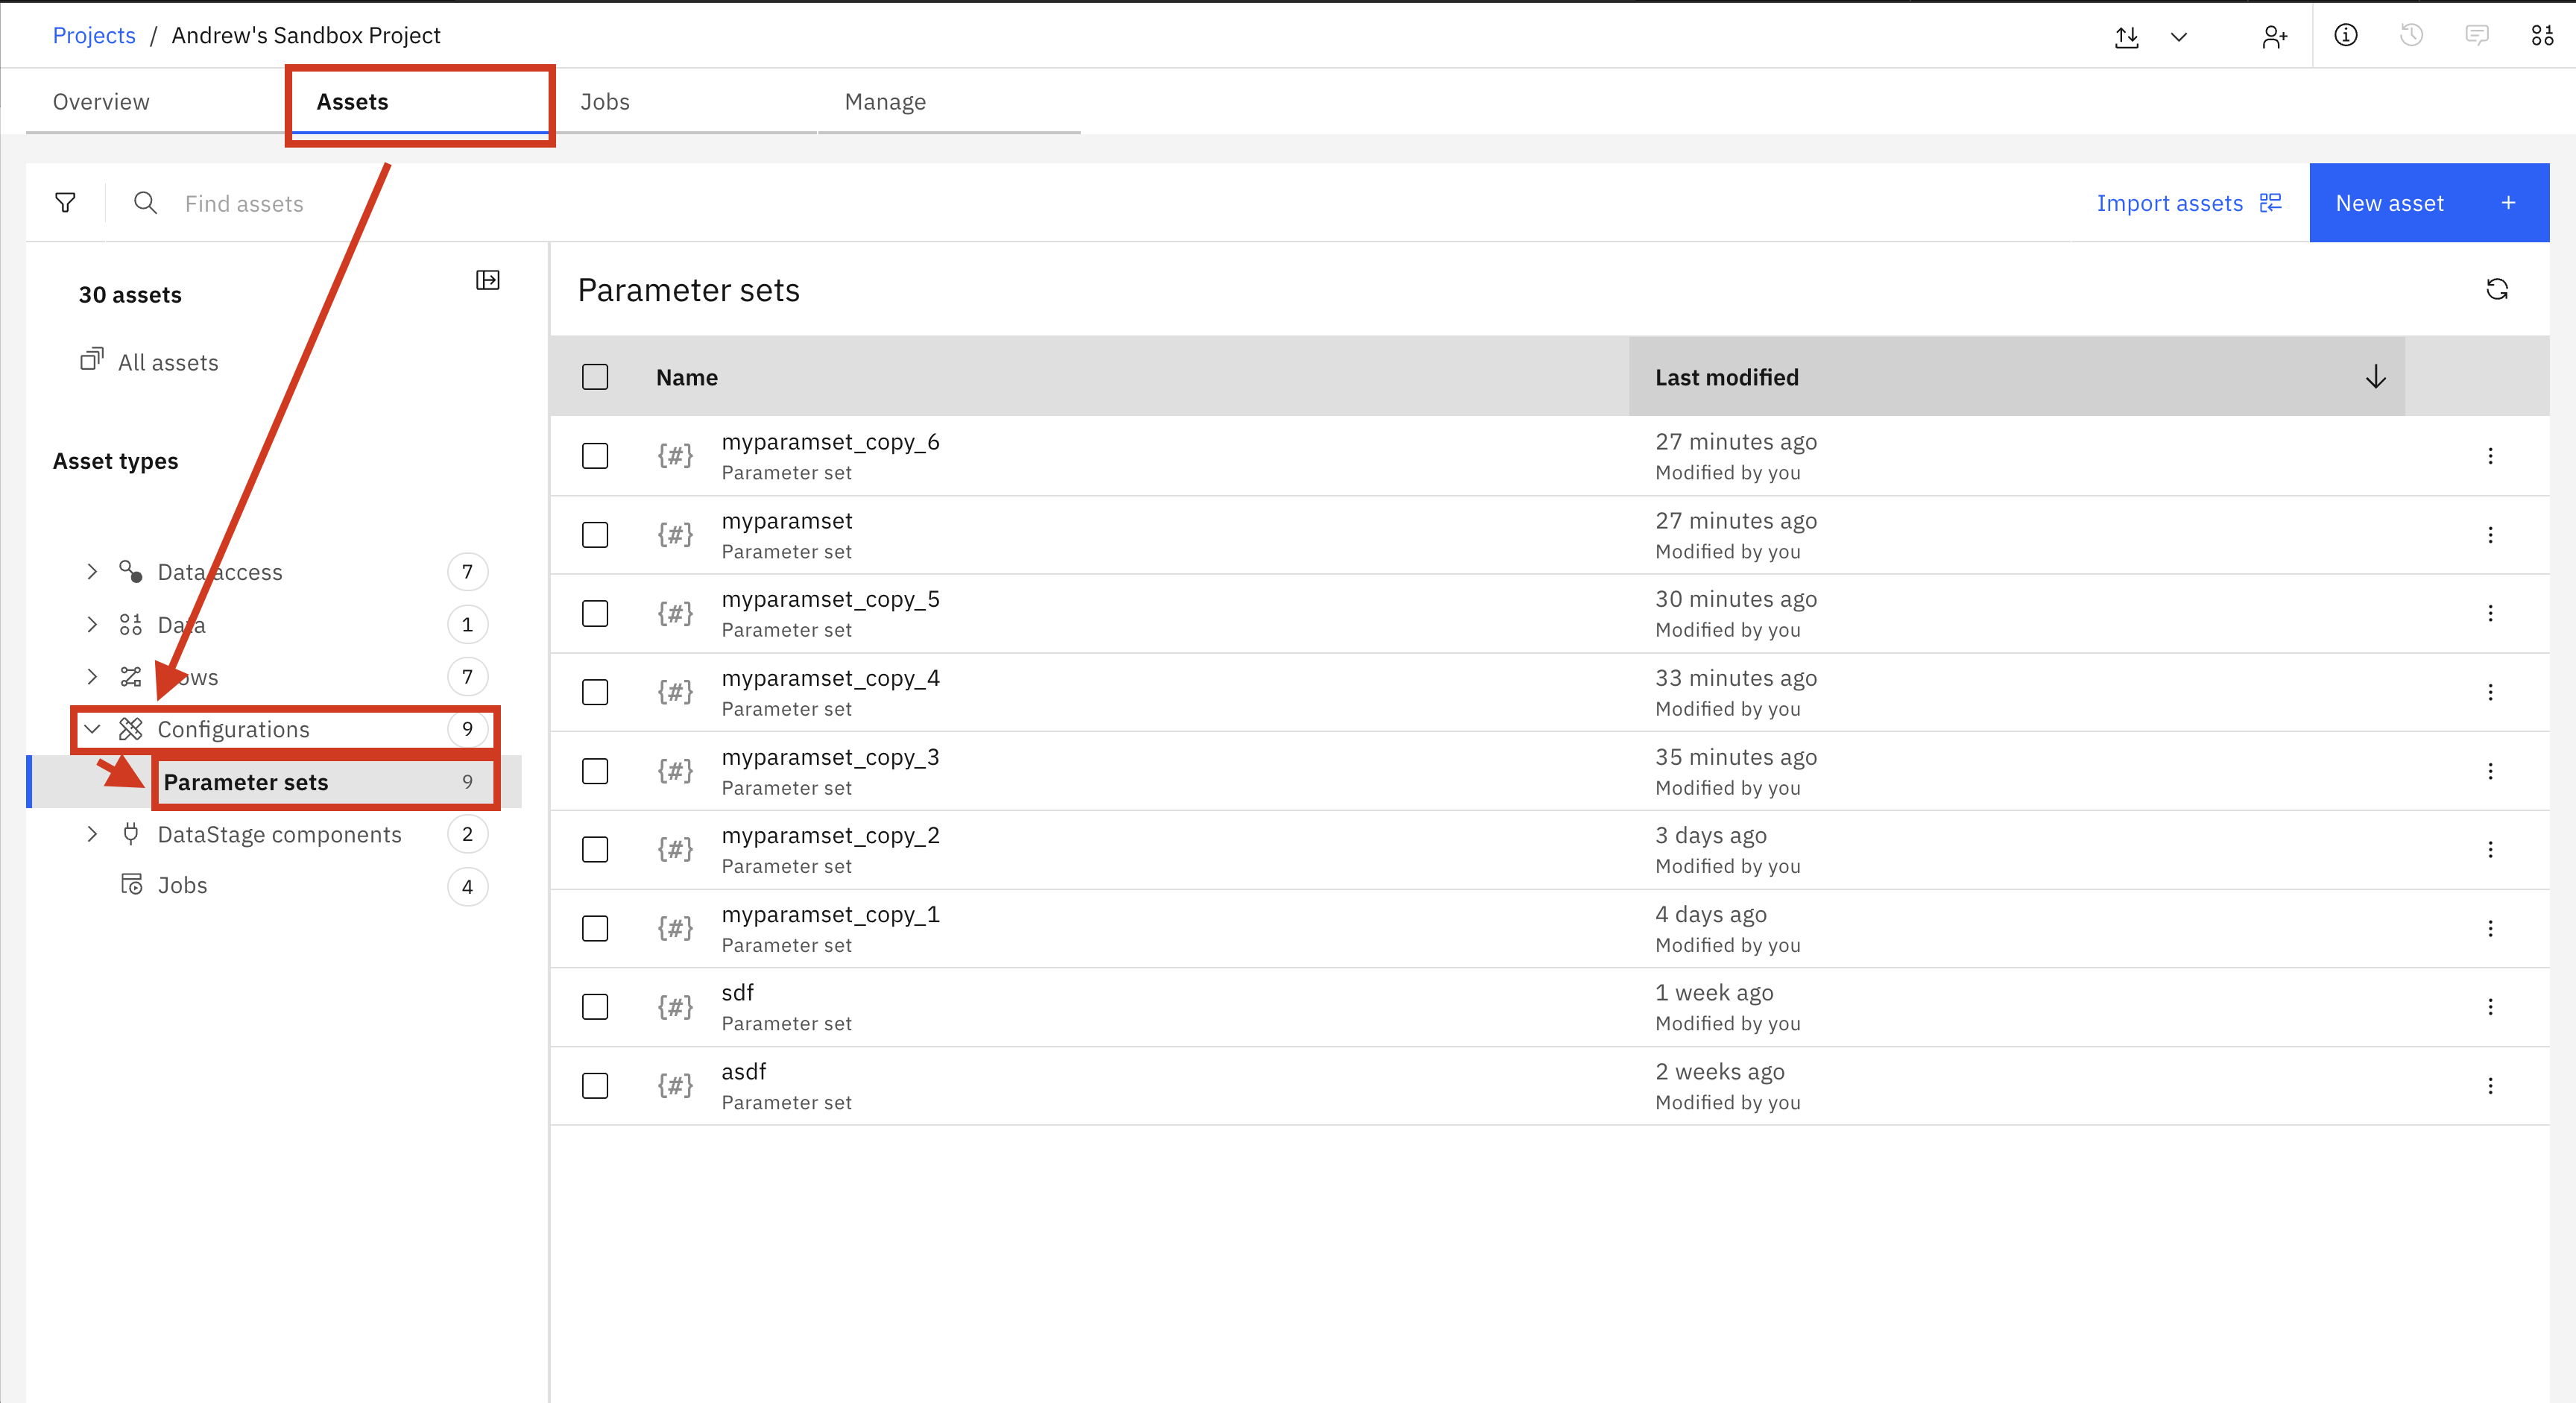Open the project information icon

click(x=2345, y=36)
